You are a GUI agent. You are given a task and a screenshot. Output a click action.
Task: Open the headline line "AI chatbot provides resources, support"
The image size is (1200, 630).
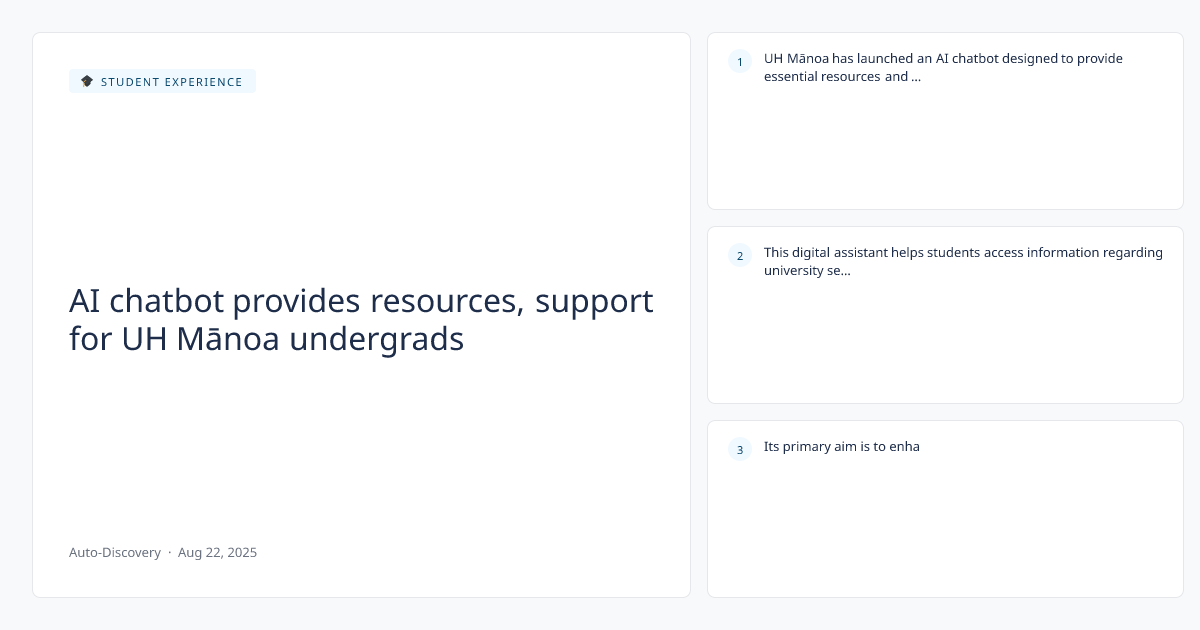361,301
